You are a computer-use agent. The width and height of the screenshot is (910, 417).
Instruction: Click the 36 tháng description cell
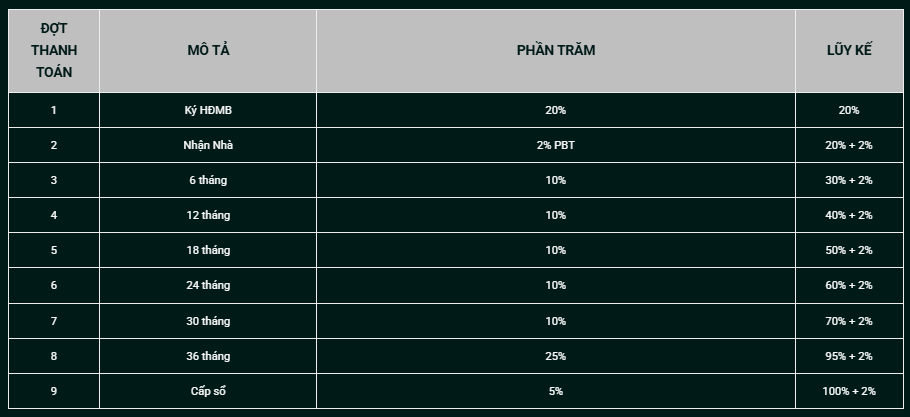(207, 356)
